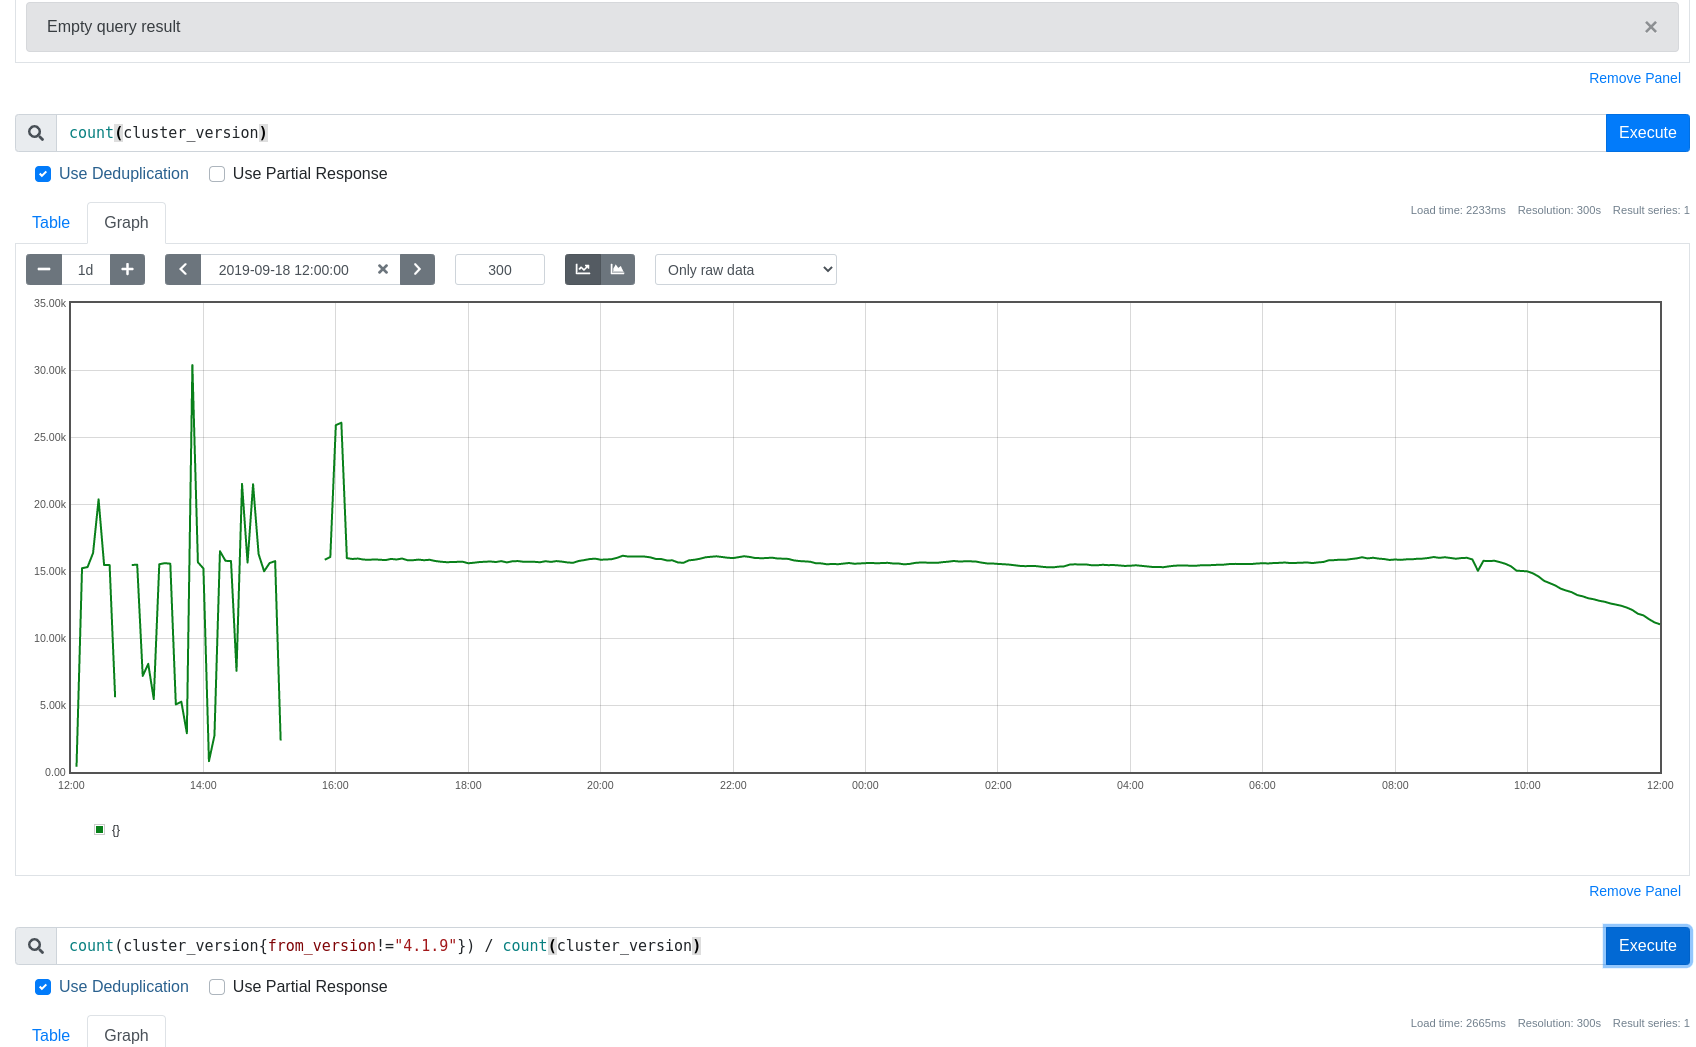Remove the panel above count(cluster_version) query
The image size is (1696, 1047).
(x=1634, y=78)
